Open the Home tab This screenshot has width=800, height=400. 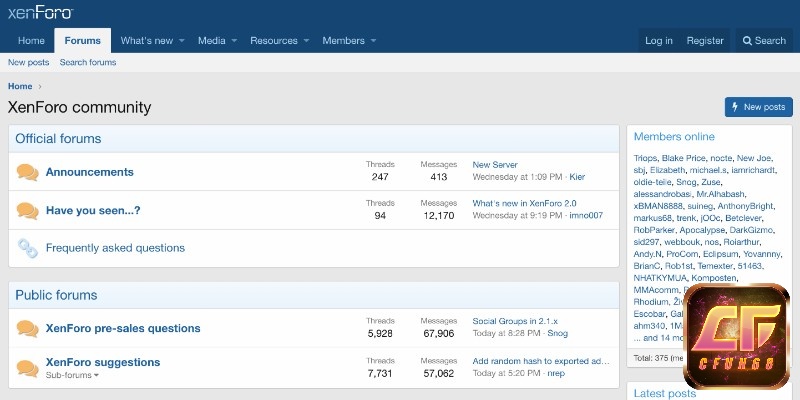point(31,41)
